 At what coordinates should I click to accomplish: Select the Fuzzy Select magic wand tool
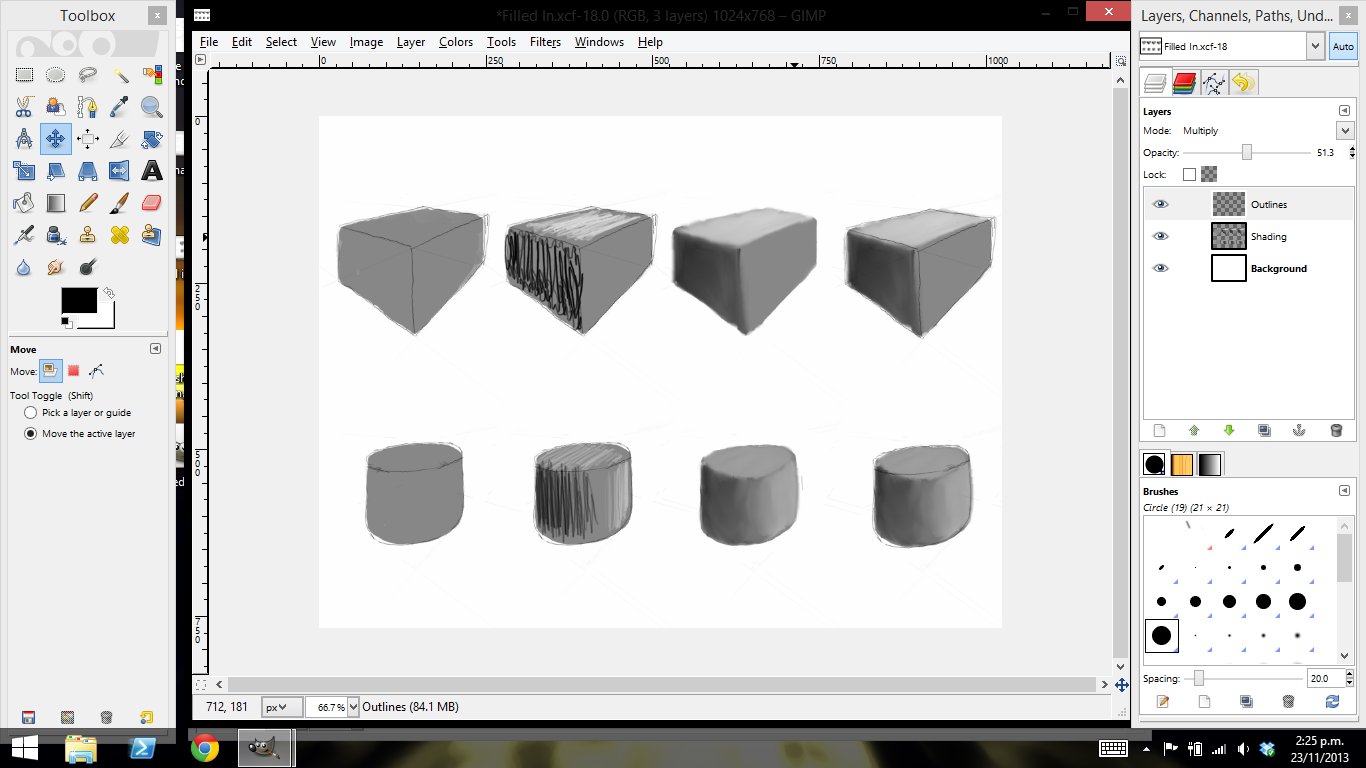coord(120,75)
